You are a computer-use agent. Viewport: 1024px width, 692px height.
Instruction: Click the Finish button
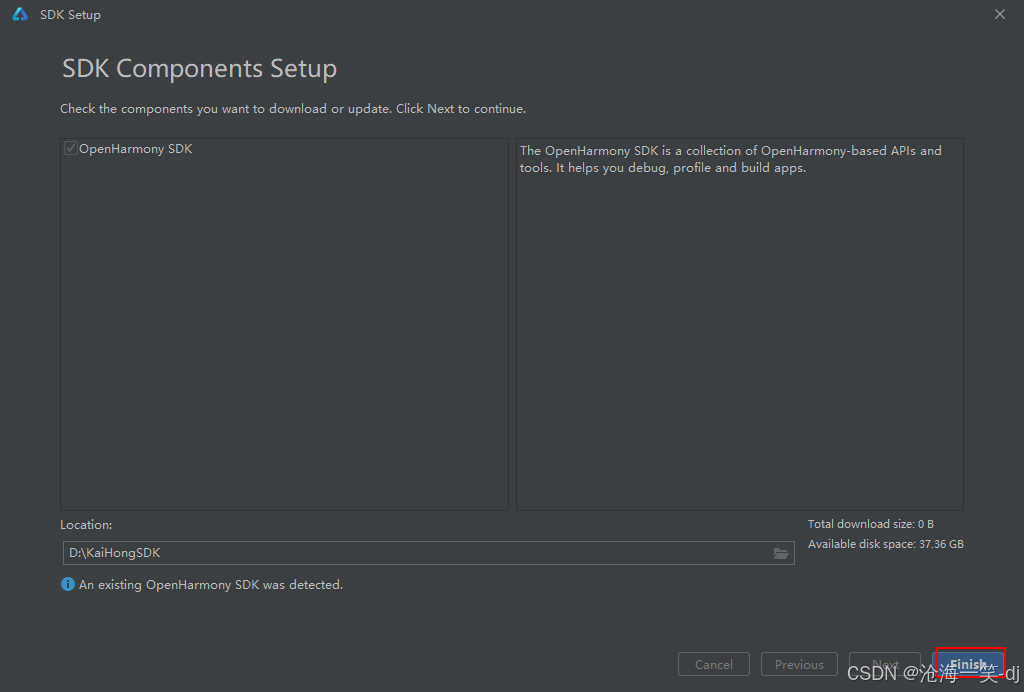[x=970, y=663]
